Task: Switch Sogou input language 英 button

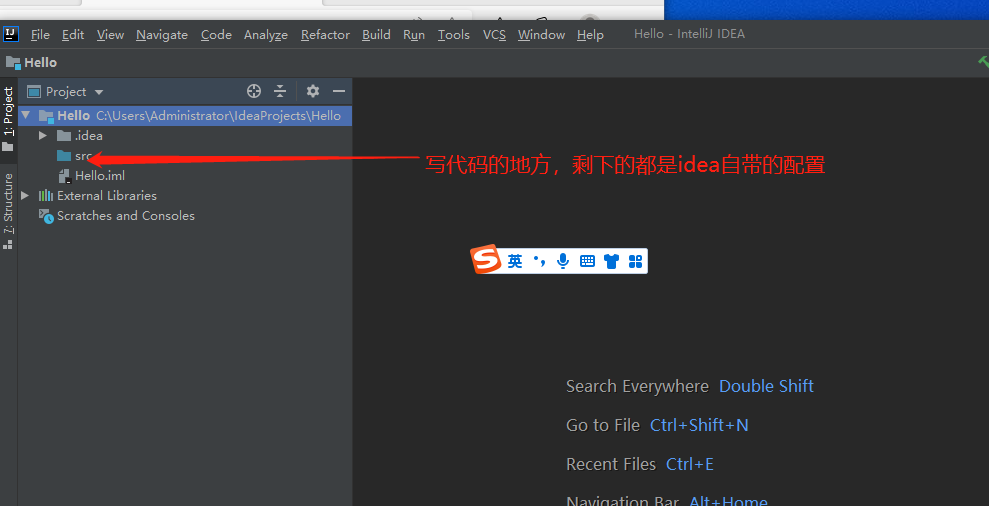Action: coord(515,261)
